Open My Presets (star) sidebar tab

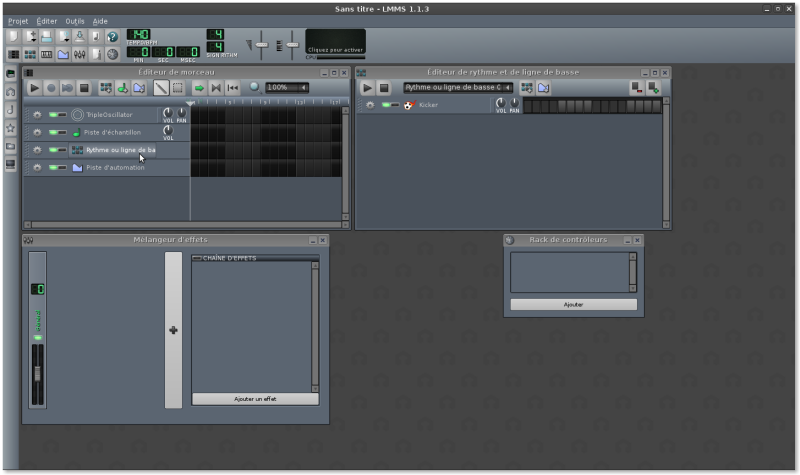10,128
